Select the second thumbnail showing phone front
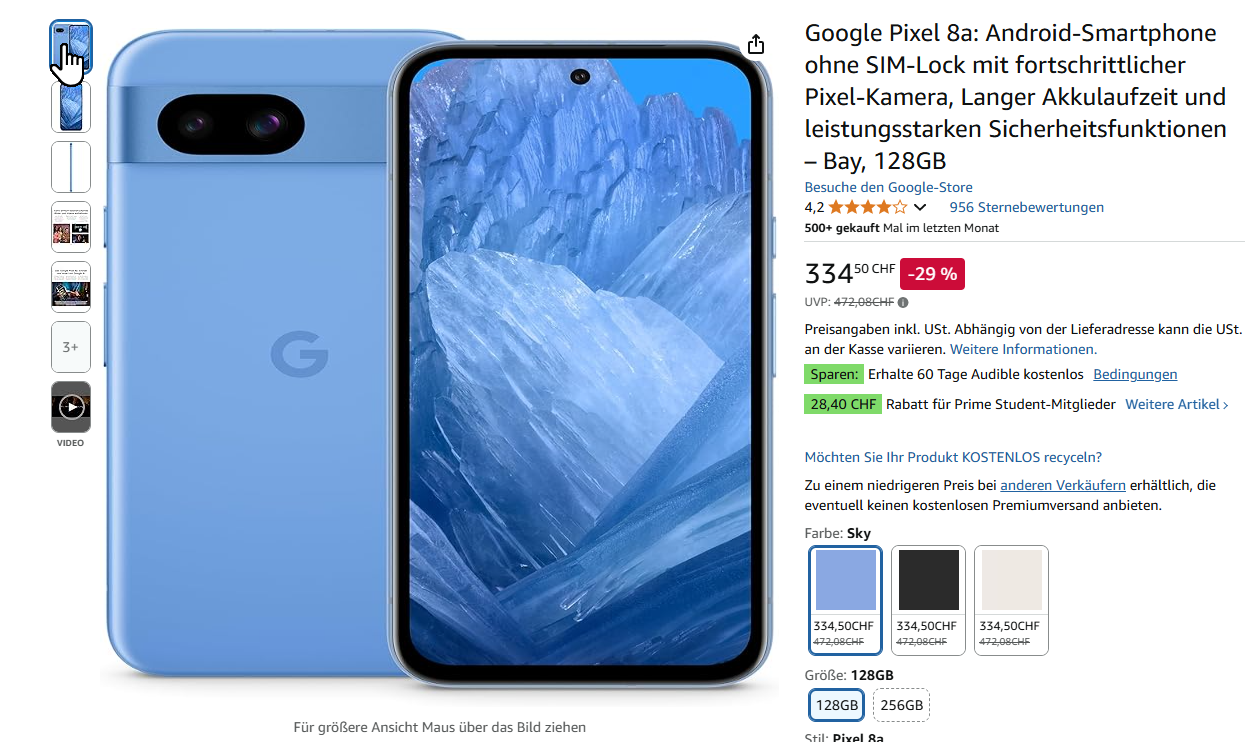This screenshot has width=1247, height=742. coord(71,107)
